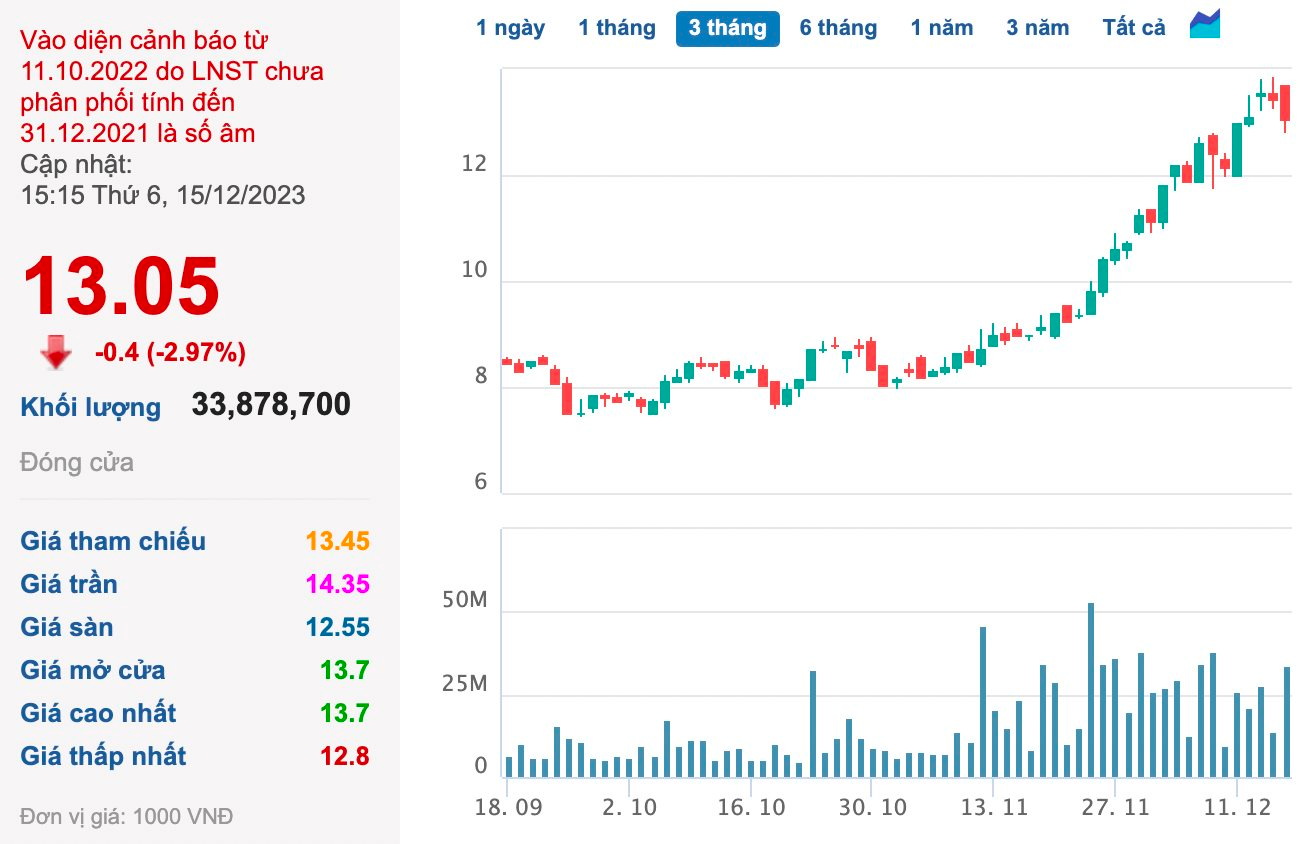Show the 1 năm chart range

click(x=942, y=28)
